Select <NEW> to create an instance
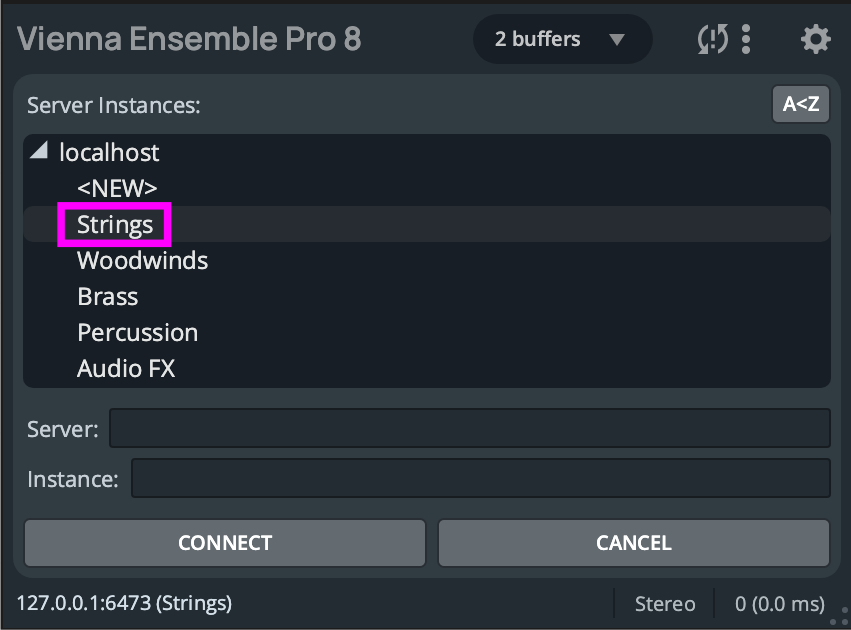This screenshot has height=630, width=851. pyautogui.click(x=117, y=188)
